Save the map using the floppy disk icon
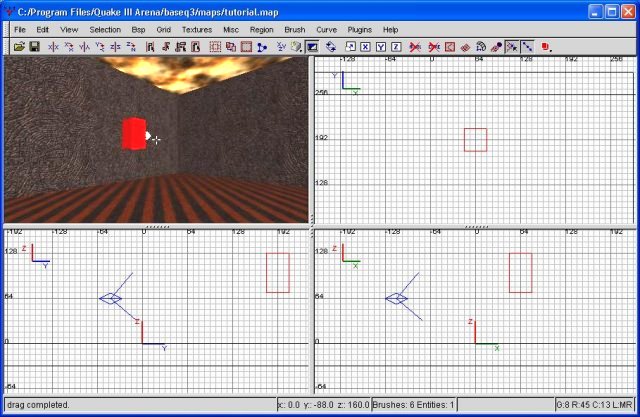The image size is (640, 417). [x=35, y=47]
